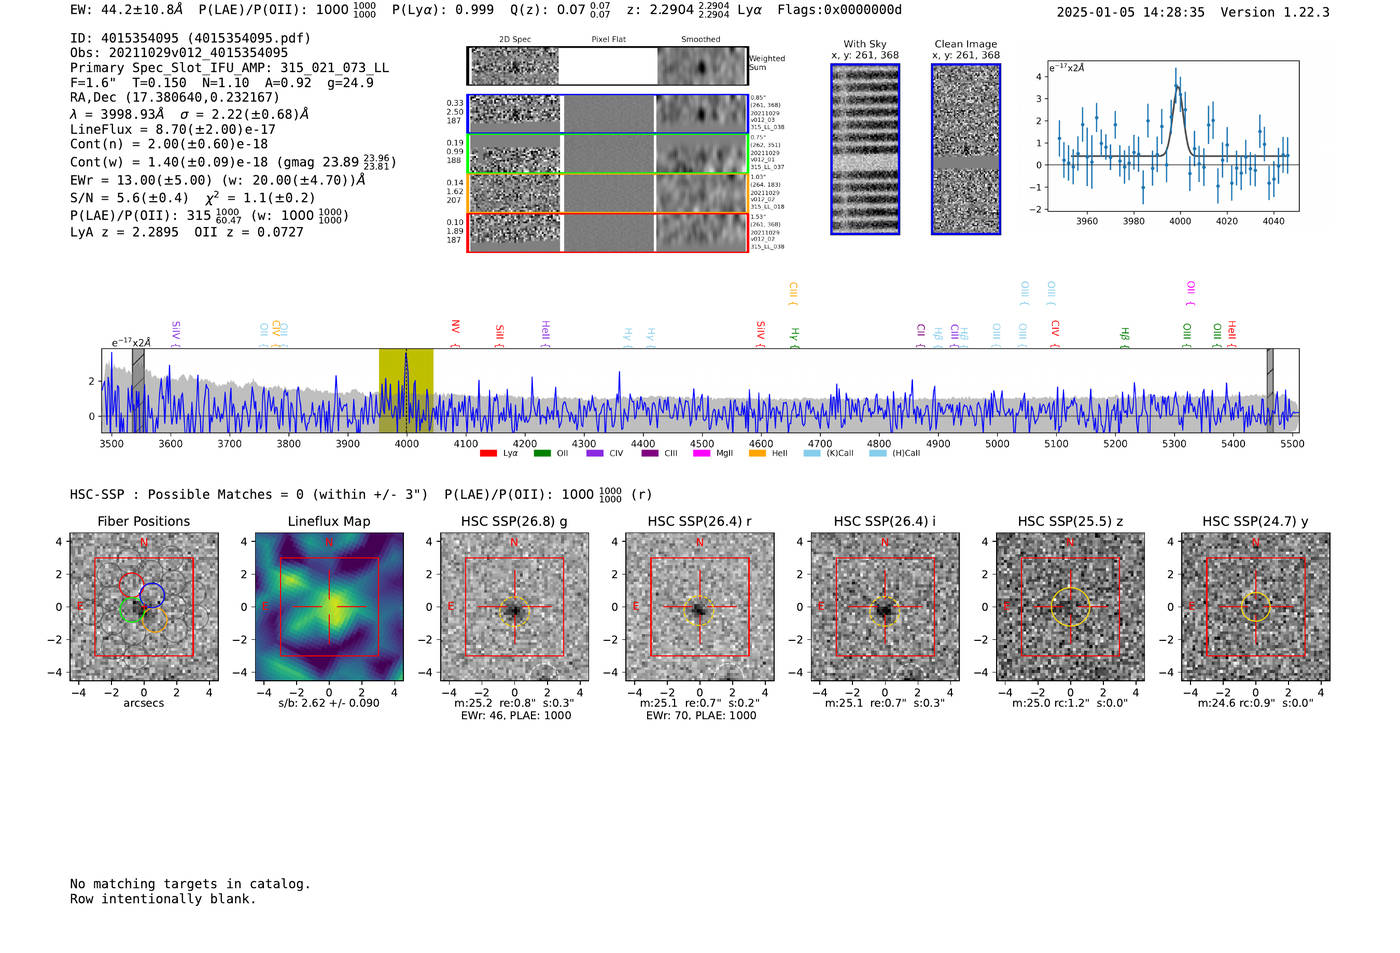Open the Fiber Positions panel
The image size is (1400, 953).
click(144, 607)
